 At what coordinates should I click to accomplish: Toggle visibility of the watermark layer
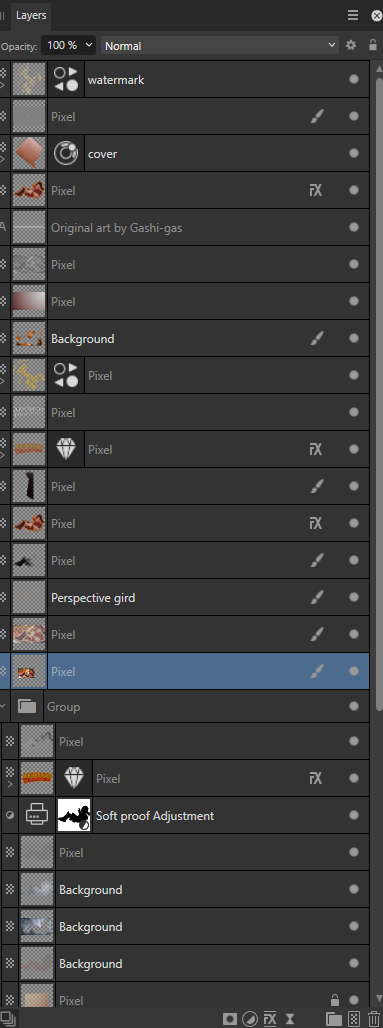[x=354, y=79]
